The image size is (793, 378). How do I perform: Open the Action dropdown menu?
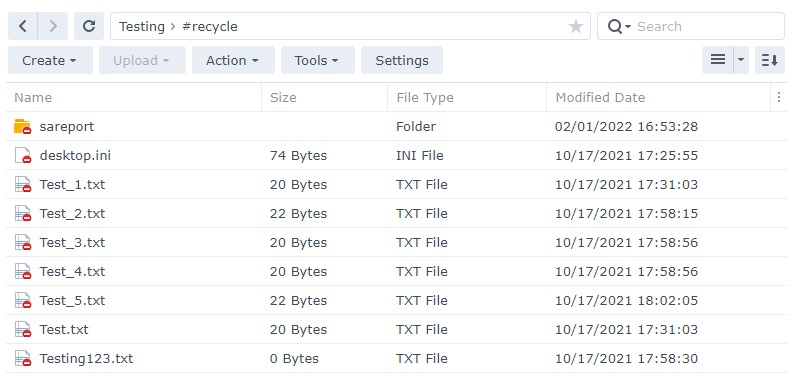click(x=233, y=60)
